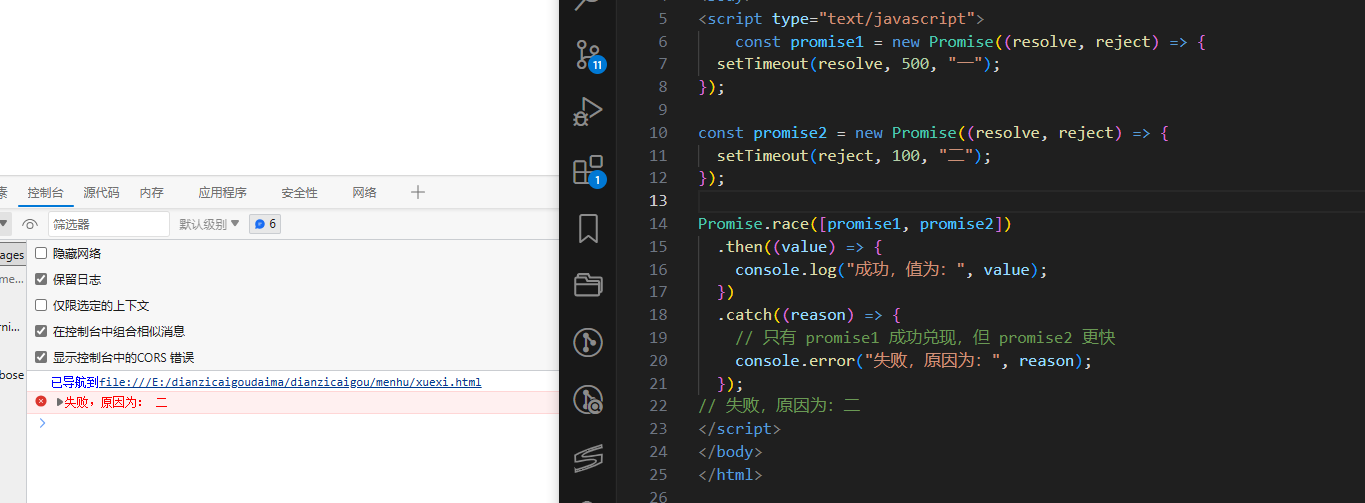Open Extensions view in VS Code activity bar
This screenshot has width=1365, height=503.
(x=588, y=170)
